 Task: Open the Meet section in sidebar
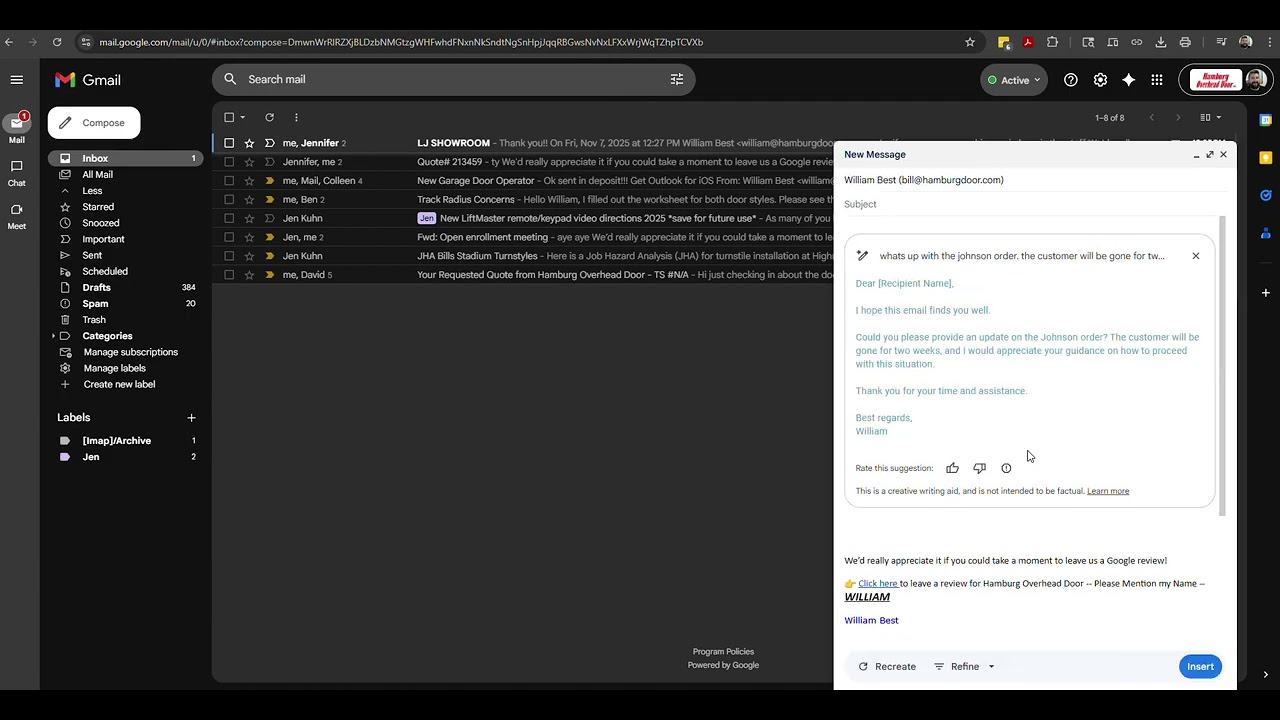pos(17,216)
